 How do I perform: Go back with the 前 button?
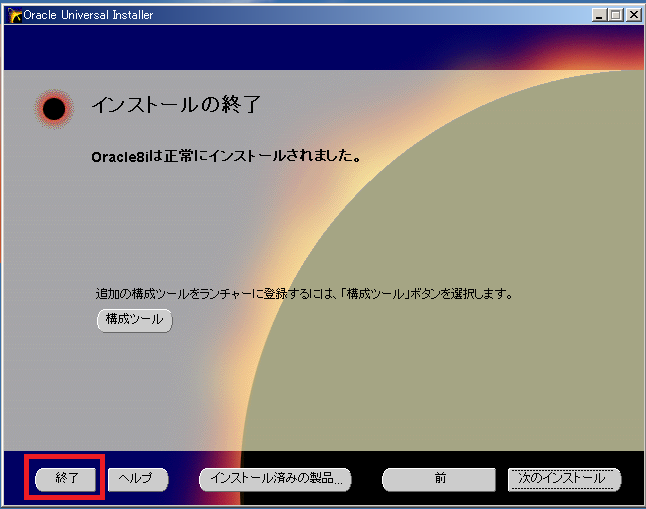point(439,479)
